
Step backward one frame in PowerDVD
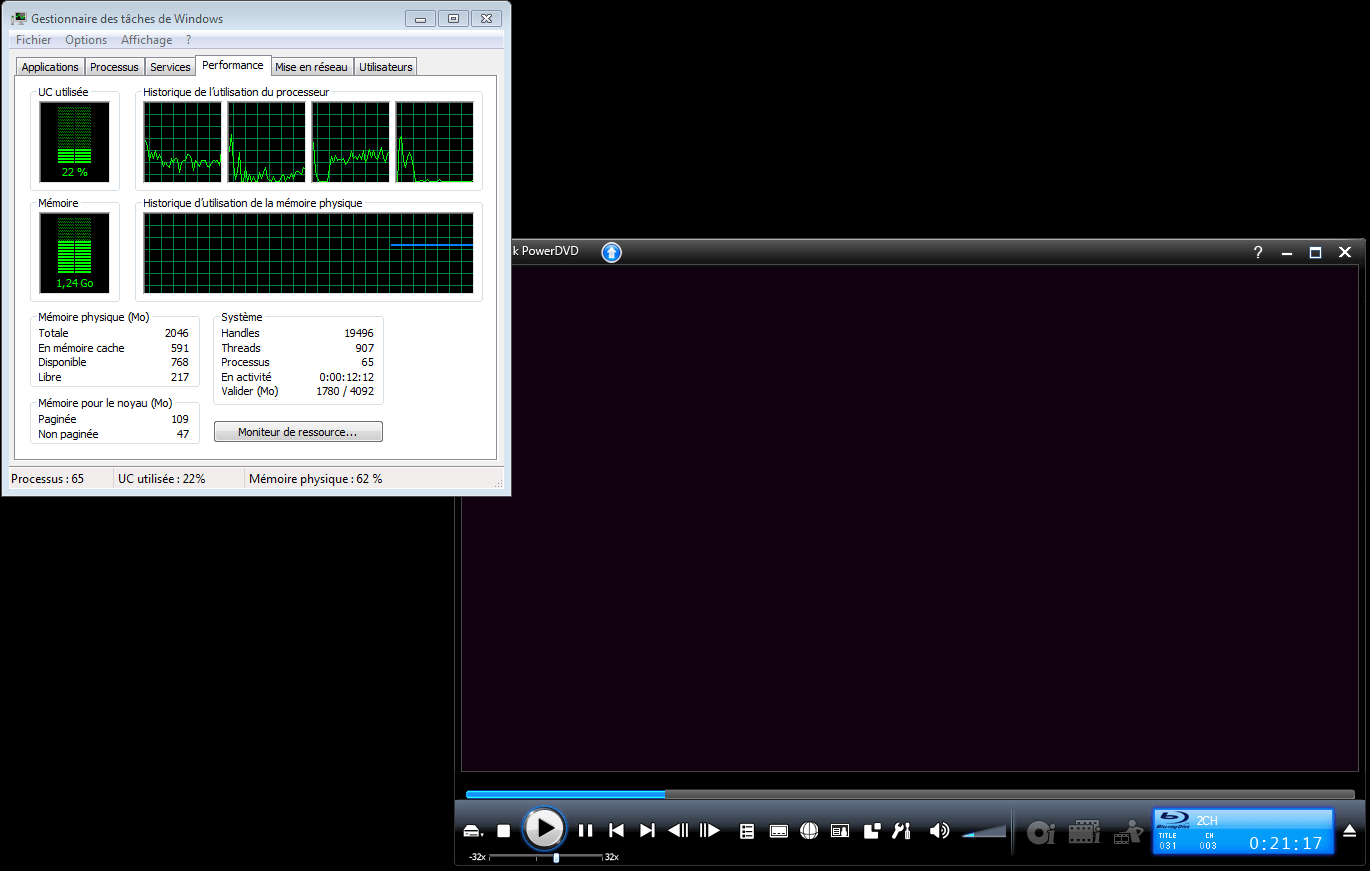678,831
